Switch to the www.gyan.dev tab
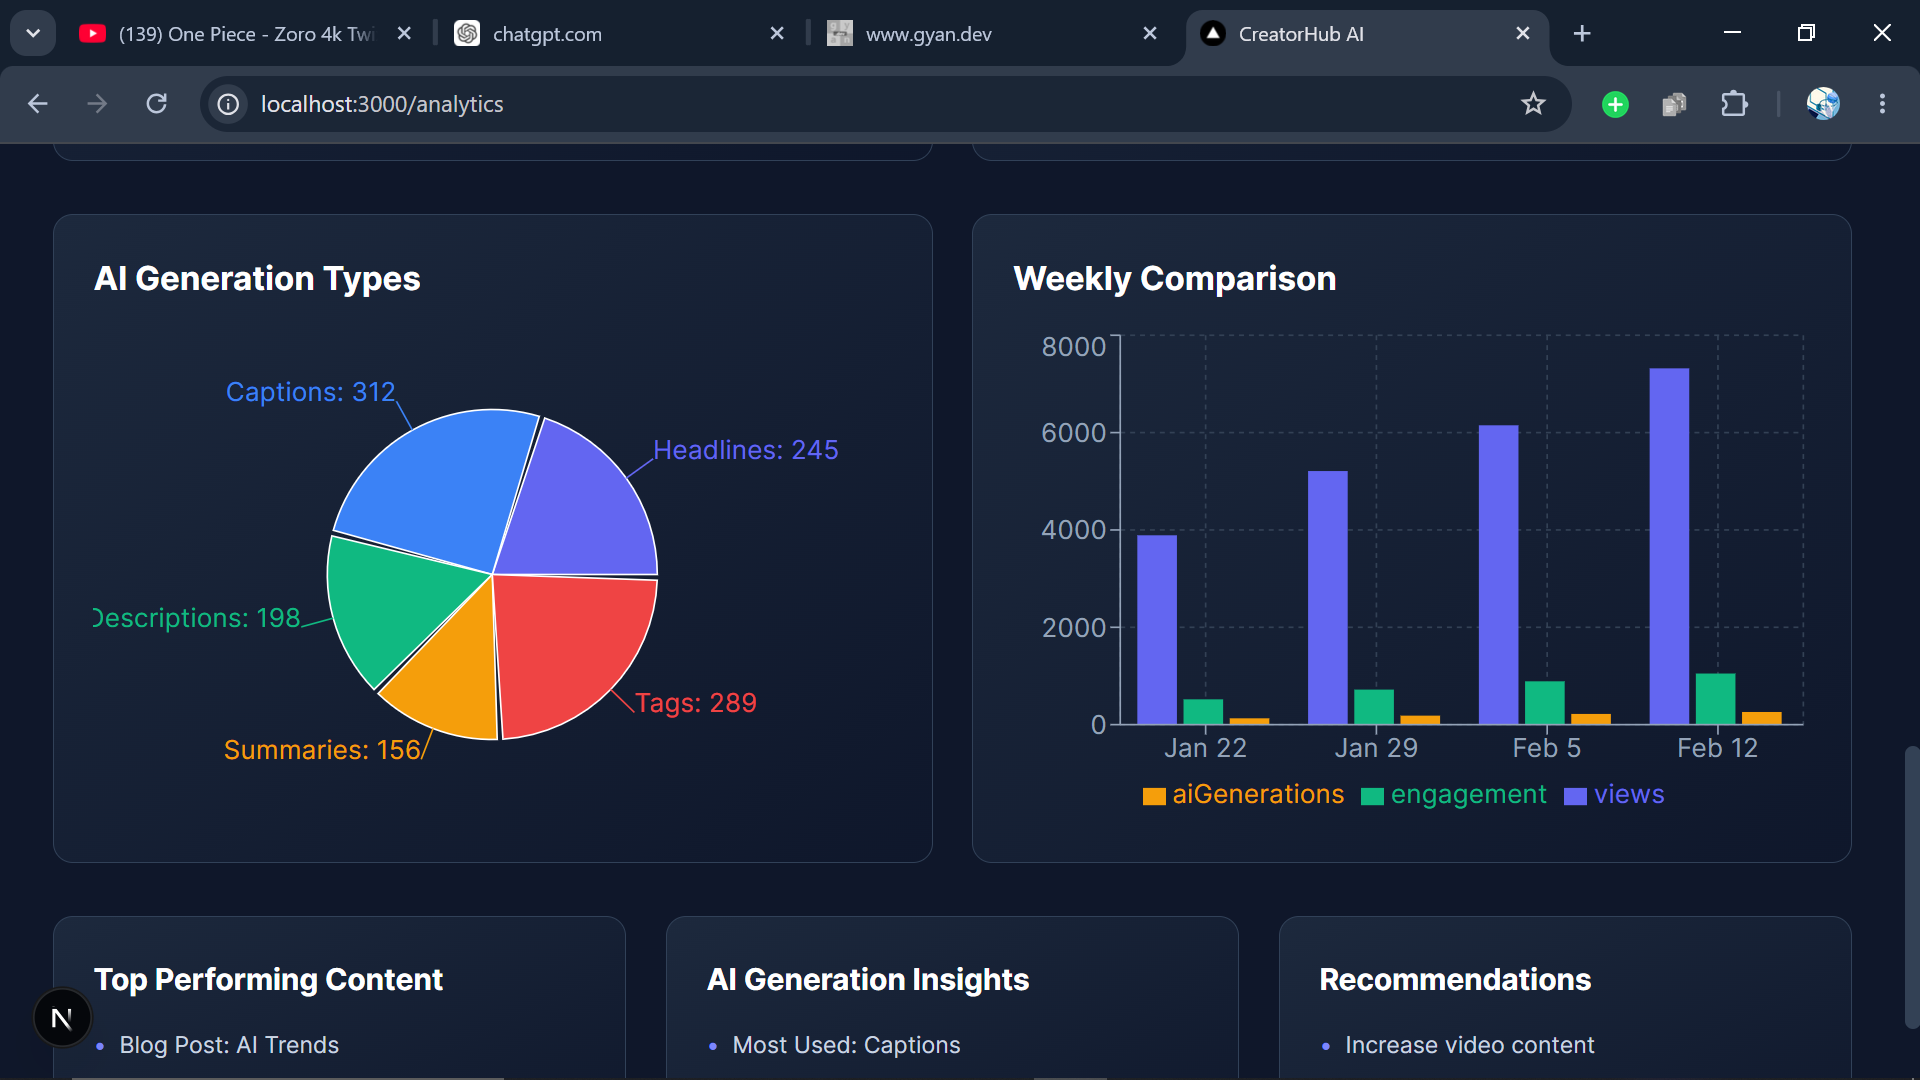This screenshot has width=1920, height=1080. pyautogui.click(x=992, y=34)
